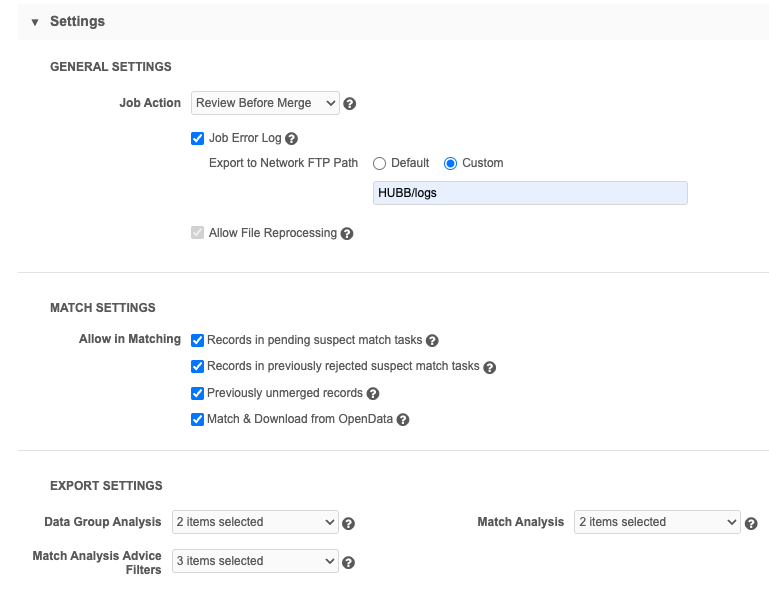The height and width of the screenshot is (593, 769).
Task: Select the Default FTP path radio button
Action: (379, 163)
